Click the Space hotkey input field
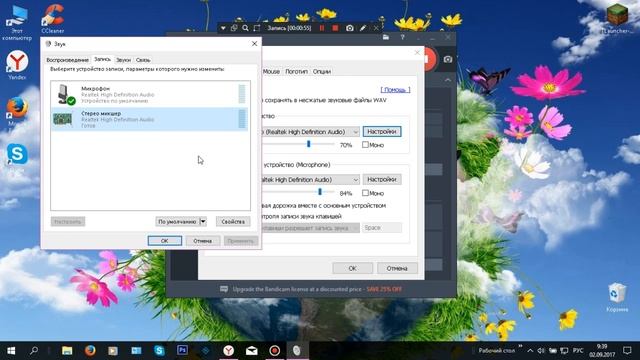Screen dimensions: 640x360 click(382, 228)
